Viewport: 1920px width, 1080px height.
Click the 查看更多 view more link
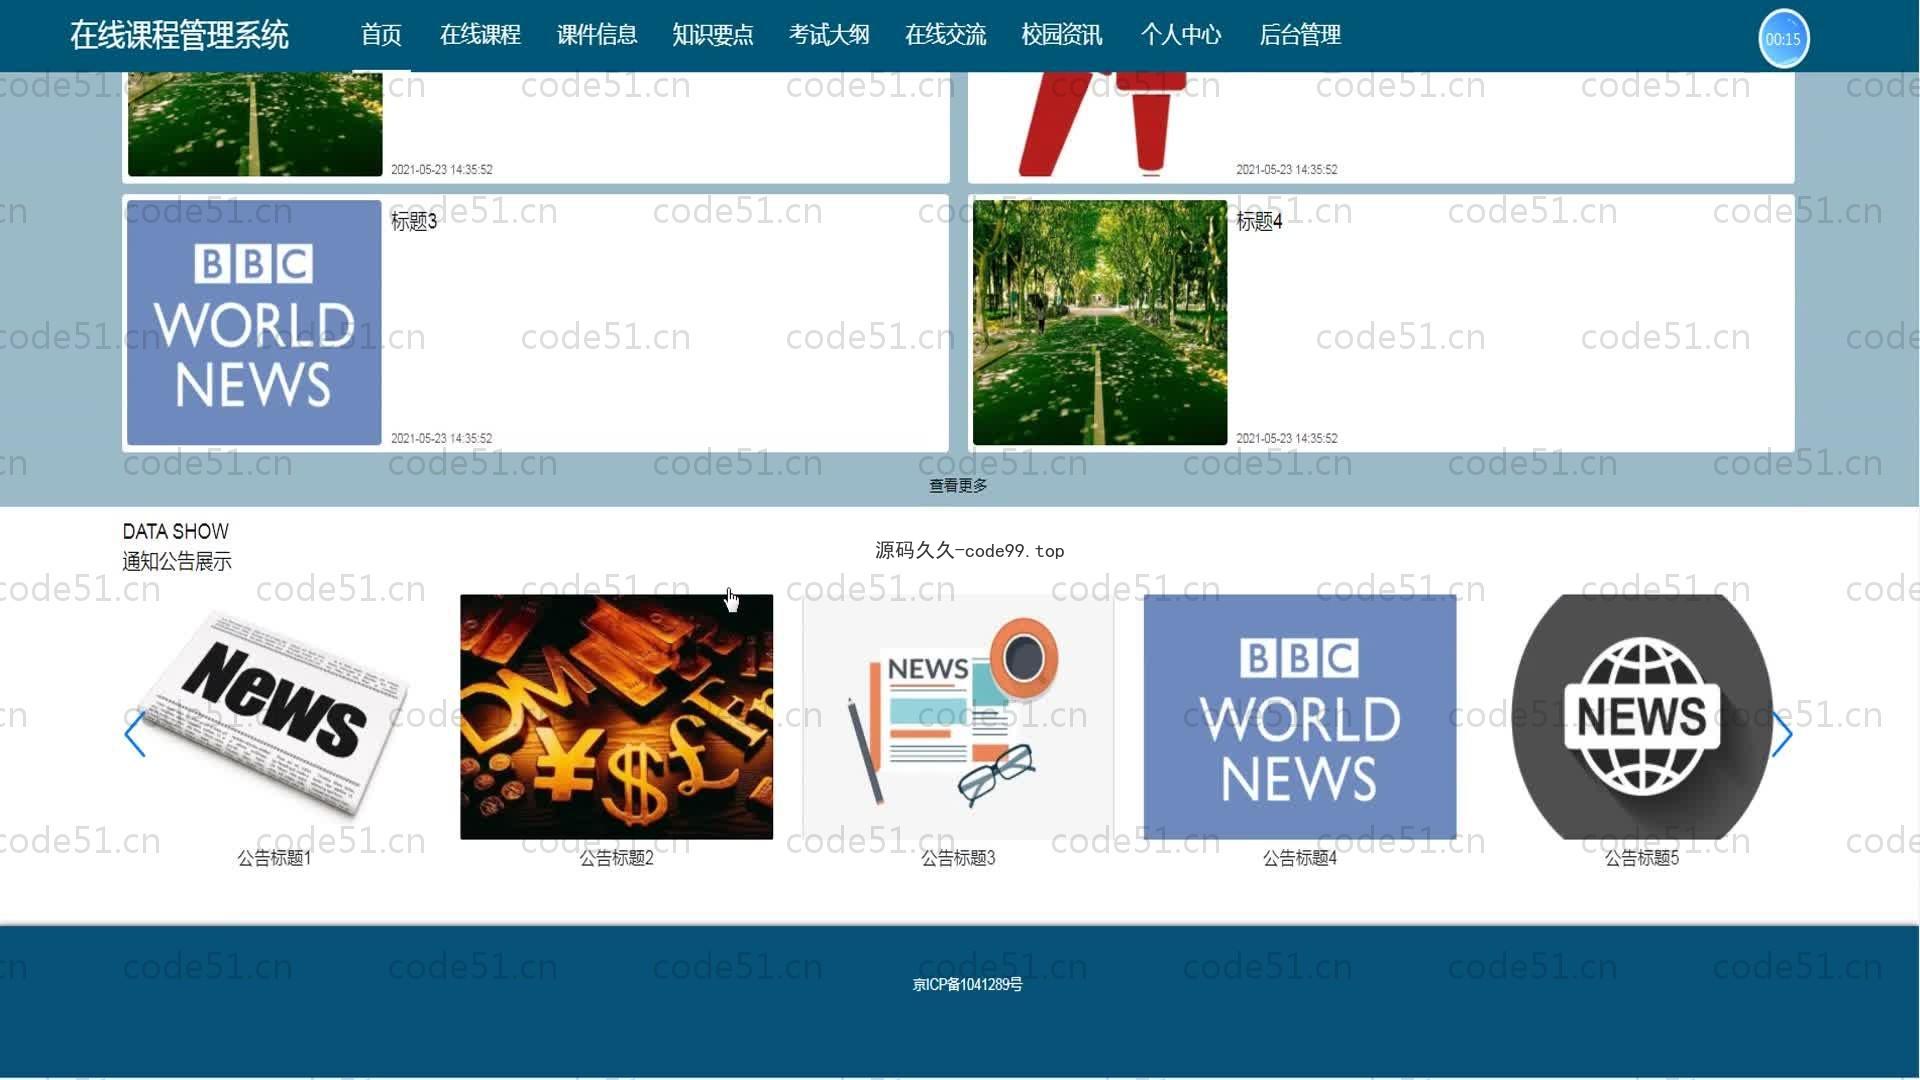click(958, 485)
